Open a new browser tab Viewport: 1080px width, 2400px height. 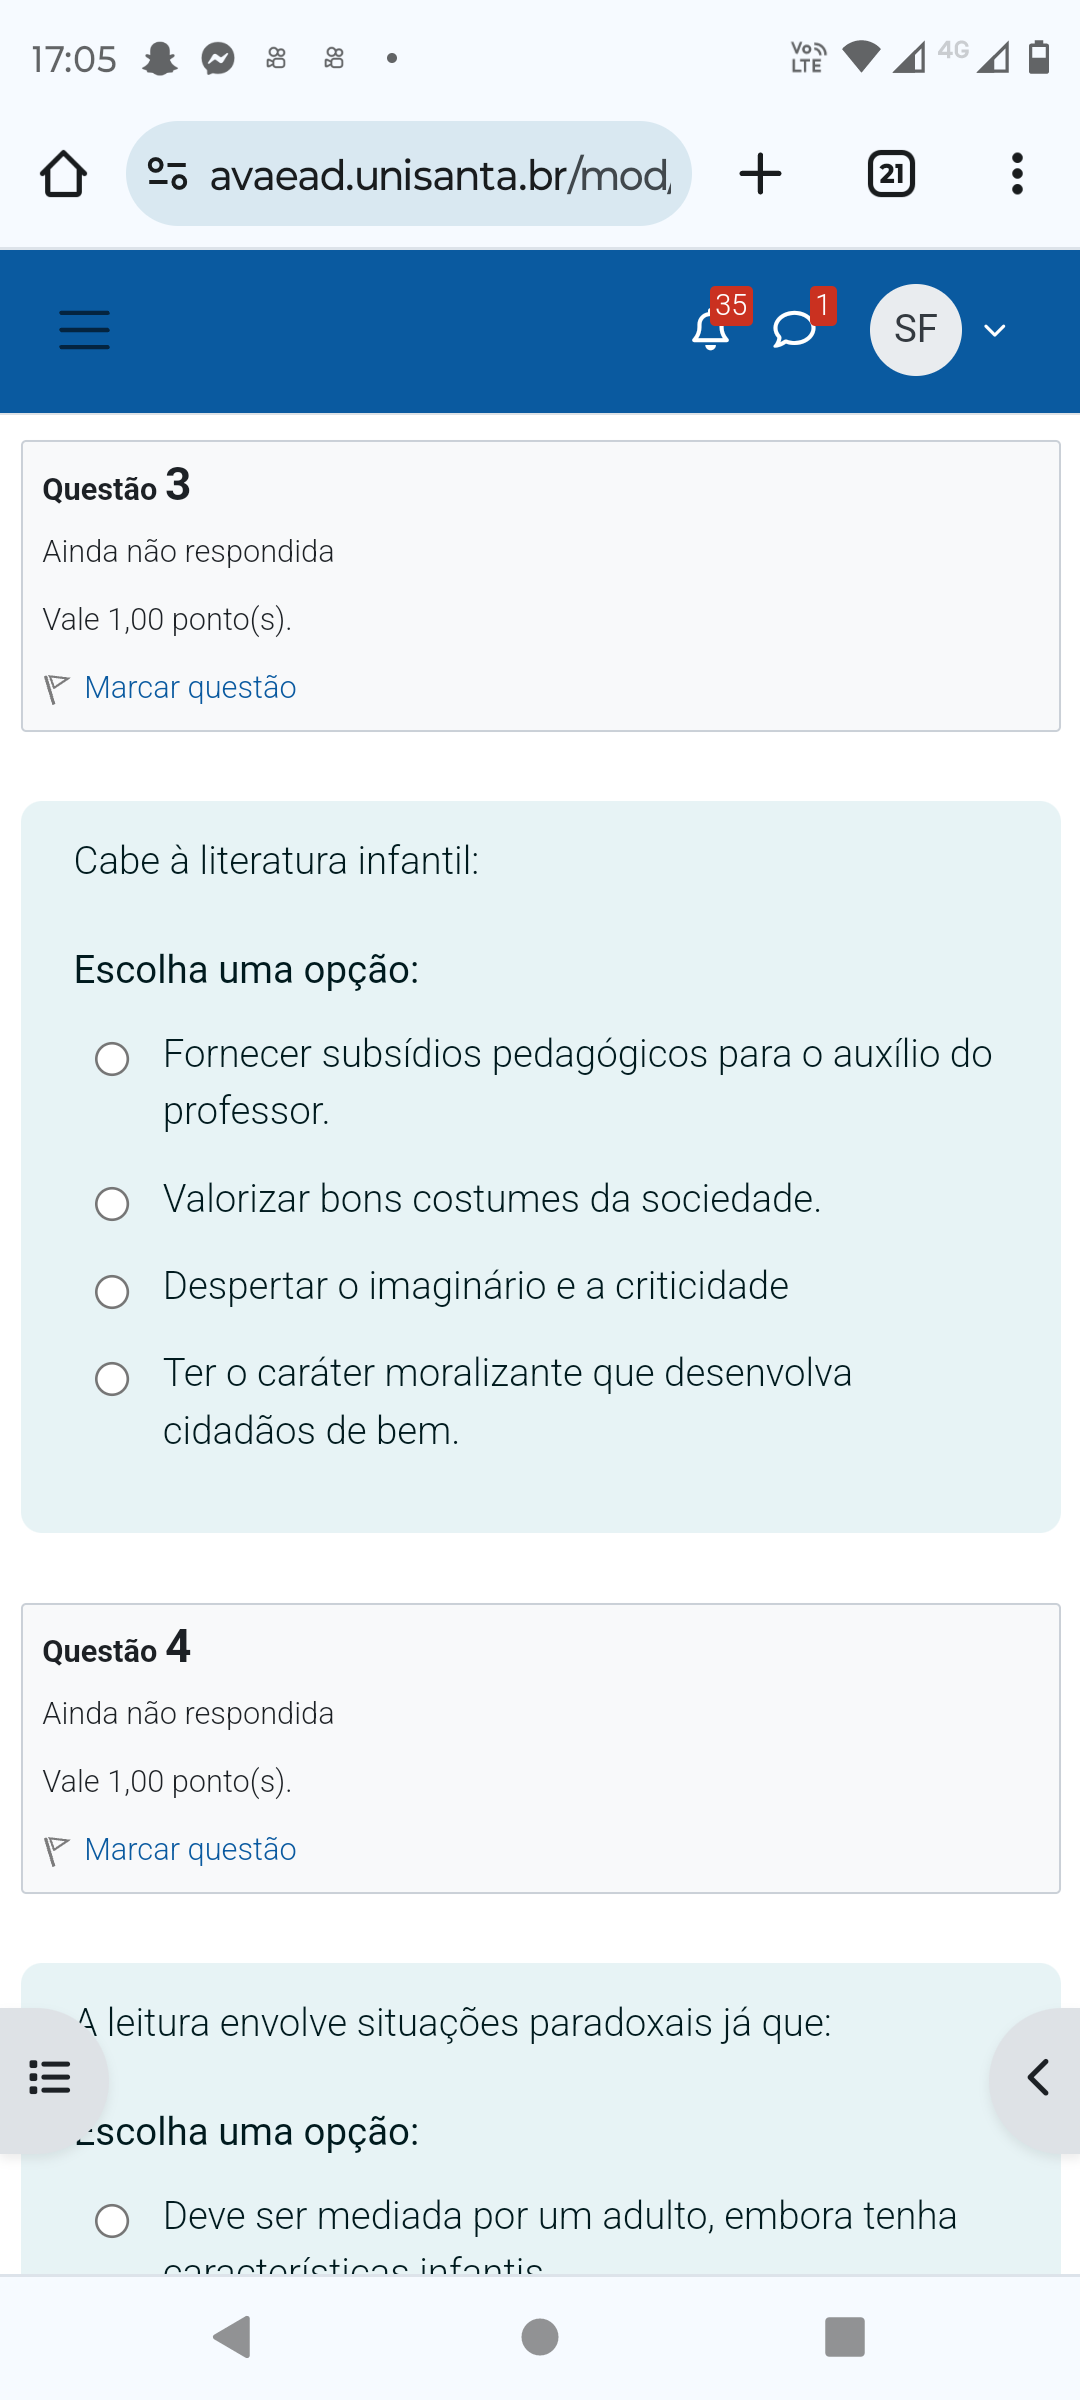click(x=760, y=174)
